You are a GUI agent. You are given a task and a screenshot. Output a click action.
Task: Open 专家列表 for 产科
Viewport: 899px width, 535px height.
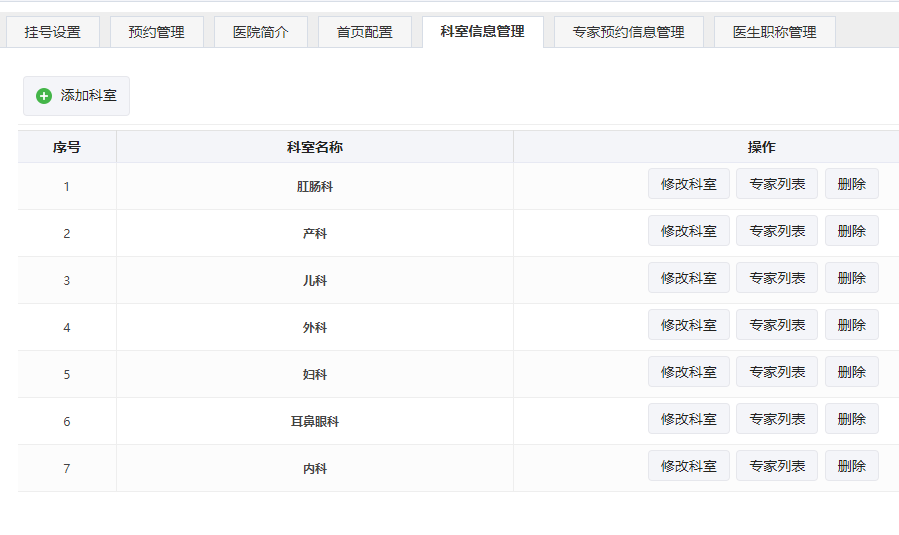[x=777, y=231]
